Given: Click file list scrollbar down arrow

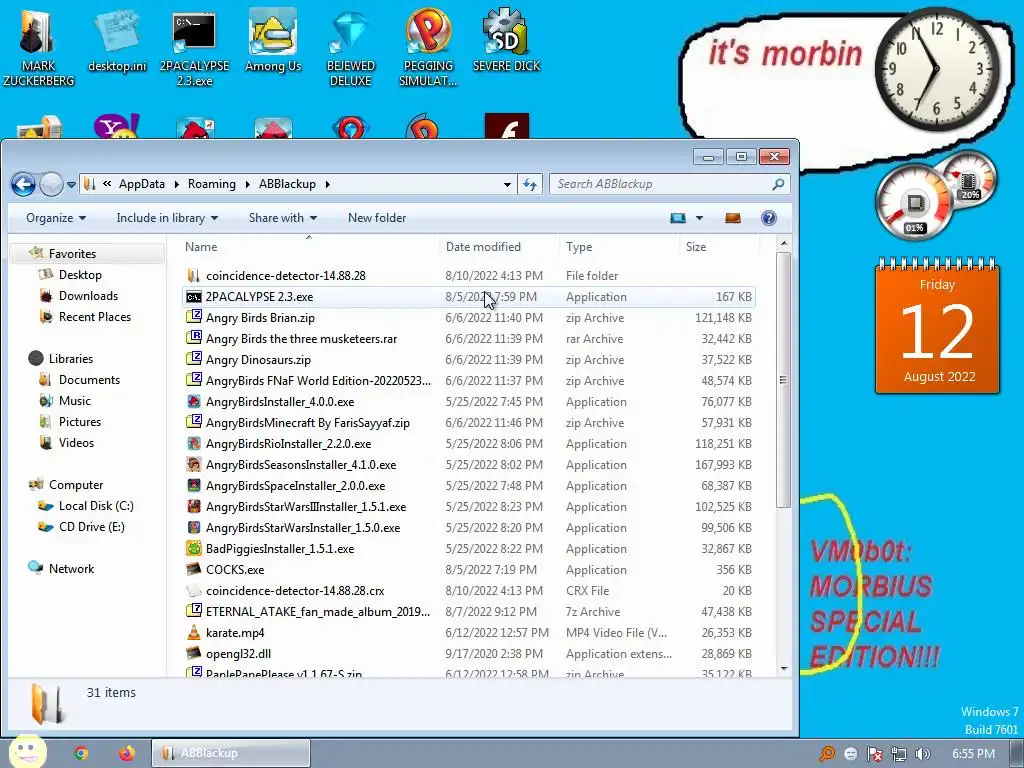Looking at the screenshot, I should point(784,669).
